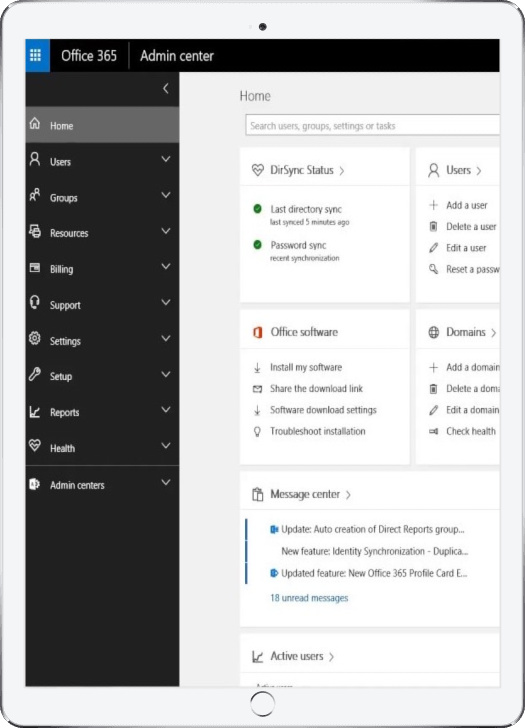Click the plus icon beside Add a domain

[434, 368]
